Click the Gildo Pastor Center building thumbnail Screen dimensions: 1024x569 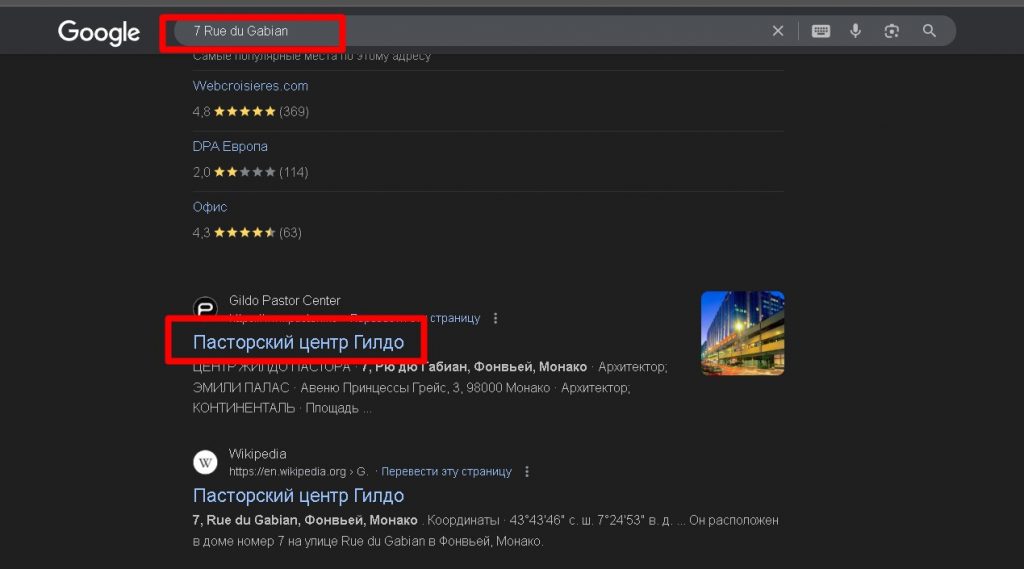coord(743,333)
